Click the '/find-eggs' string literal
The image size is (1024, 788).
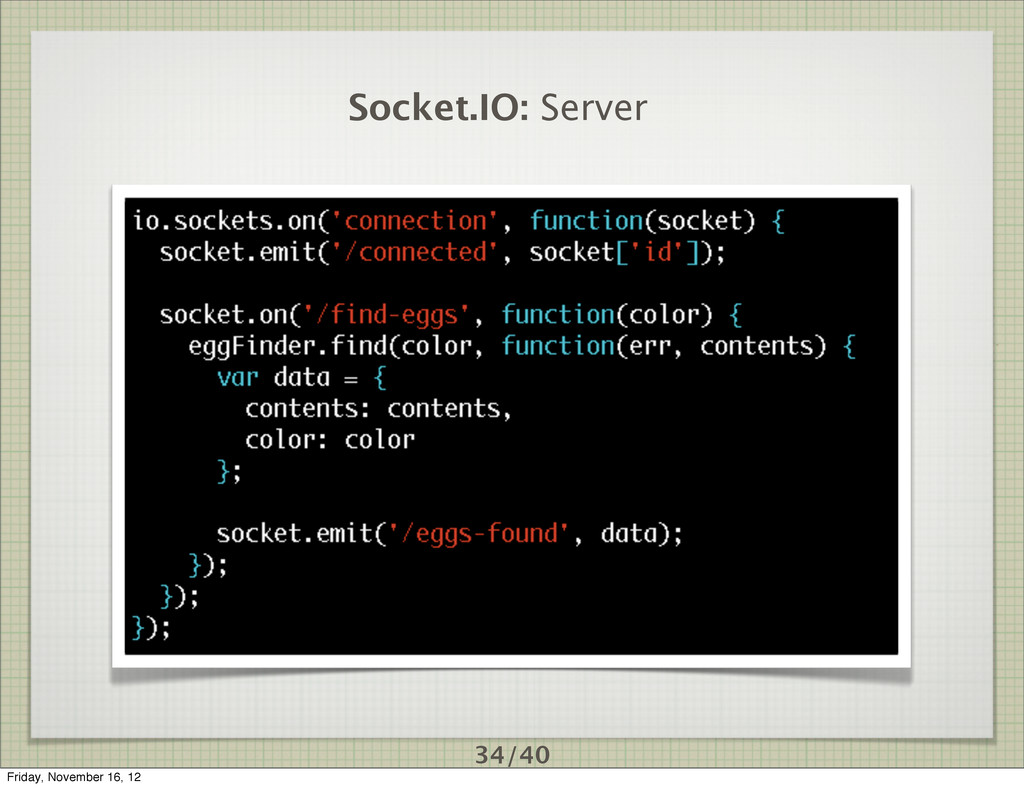pyautogui.click(x=387, y=315)
